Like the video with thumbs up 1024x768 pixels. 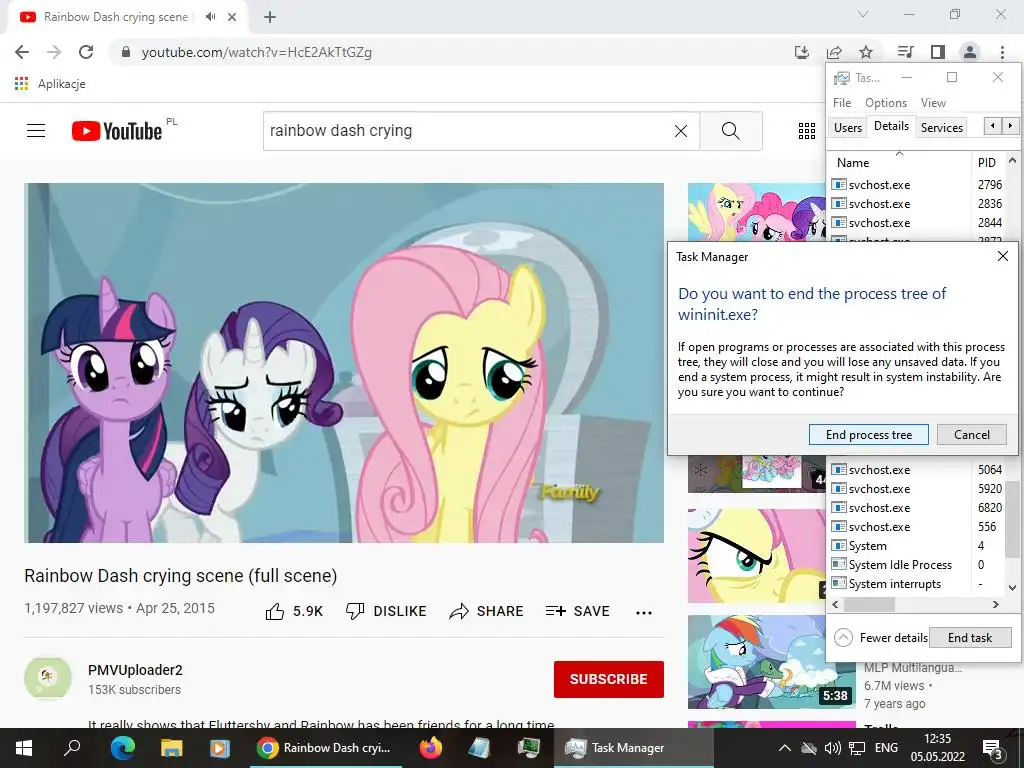[x=294, y=611]
